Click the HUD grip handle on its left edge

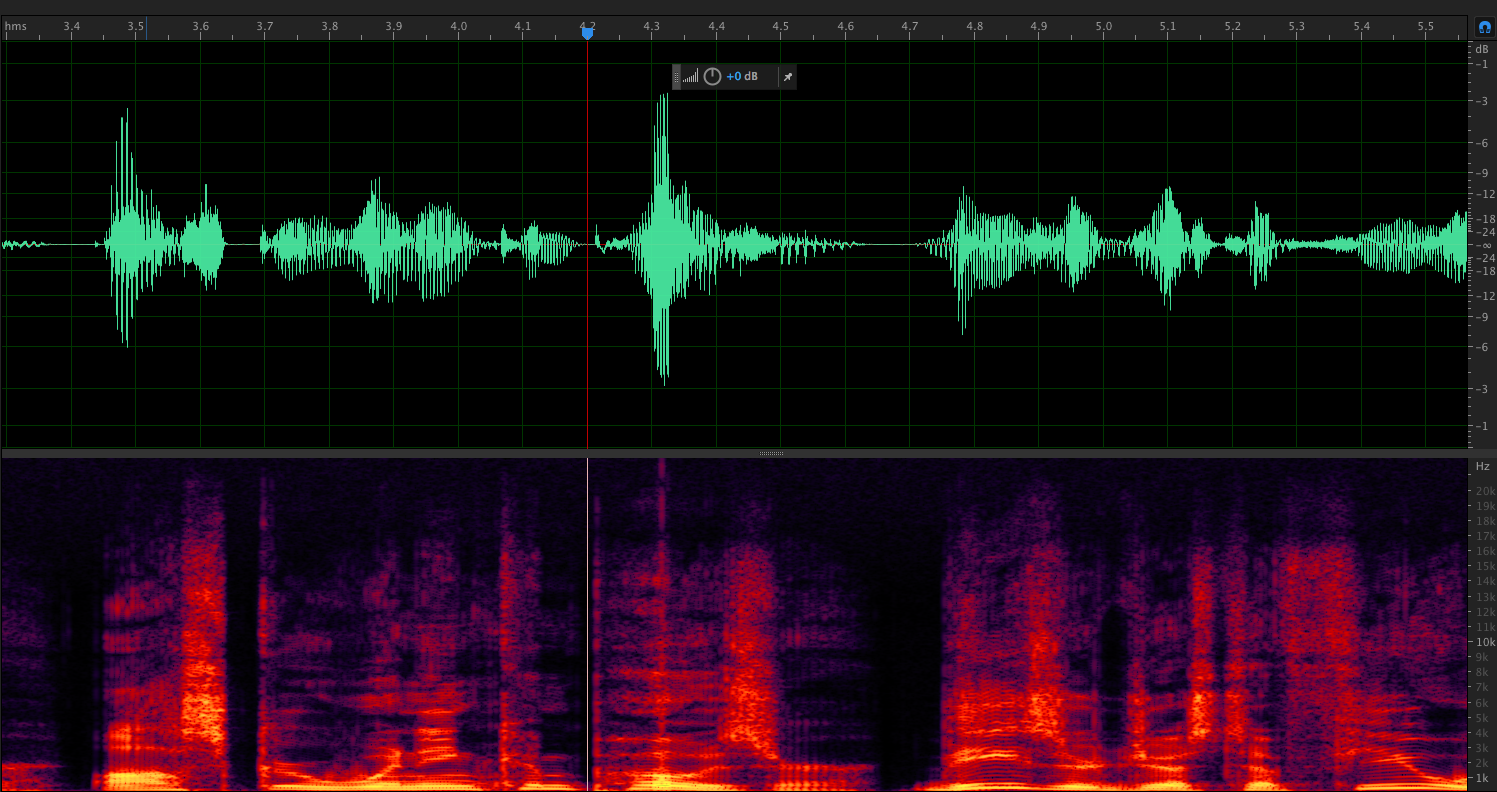677,77
